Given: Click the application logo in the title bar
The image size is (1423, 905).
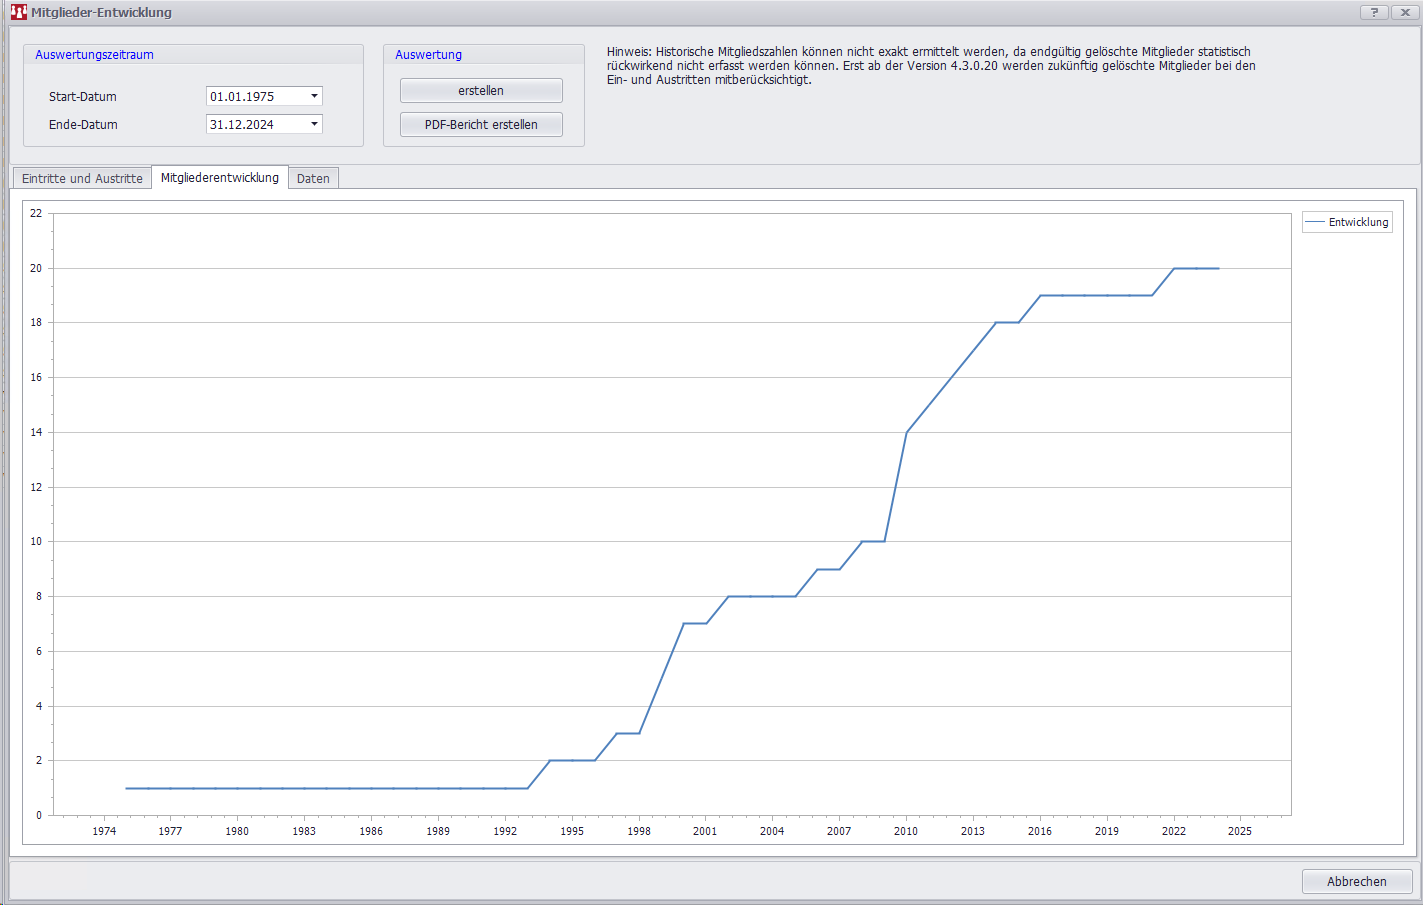Looking at the screenshot, I should pos(18,12).
